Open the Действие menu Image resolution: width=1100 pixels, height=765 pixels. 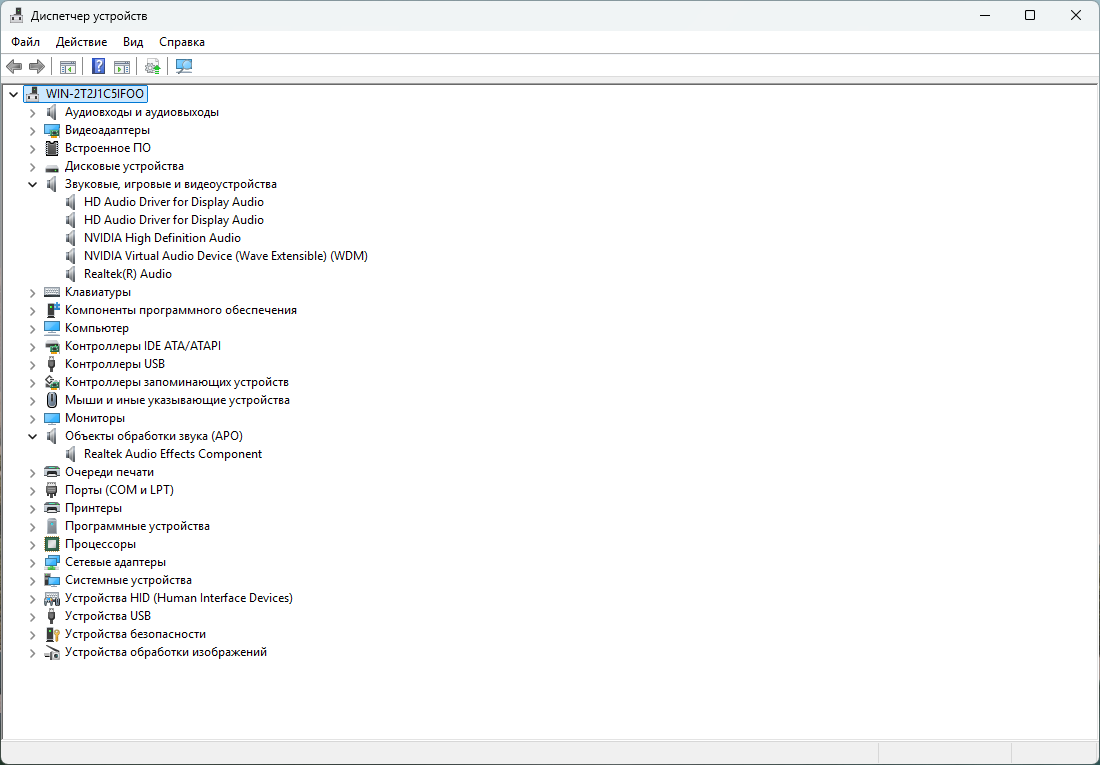pos(81,42)
